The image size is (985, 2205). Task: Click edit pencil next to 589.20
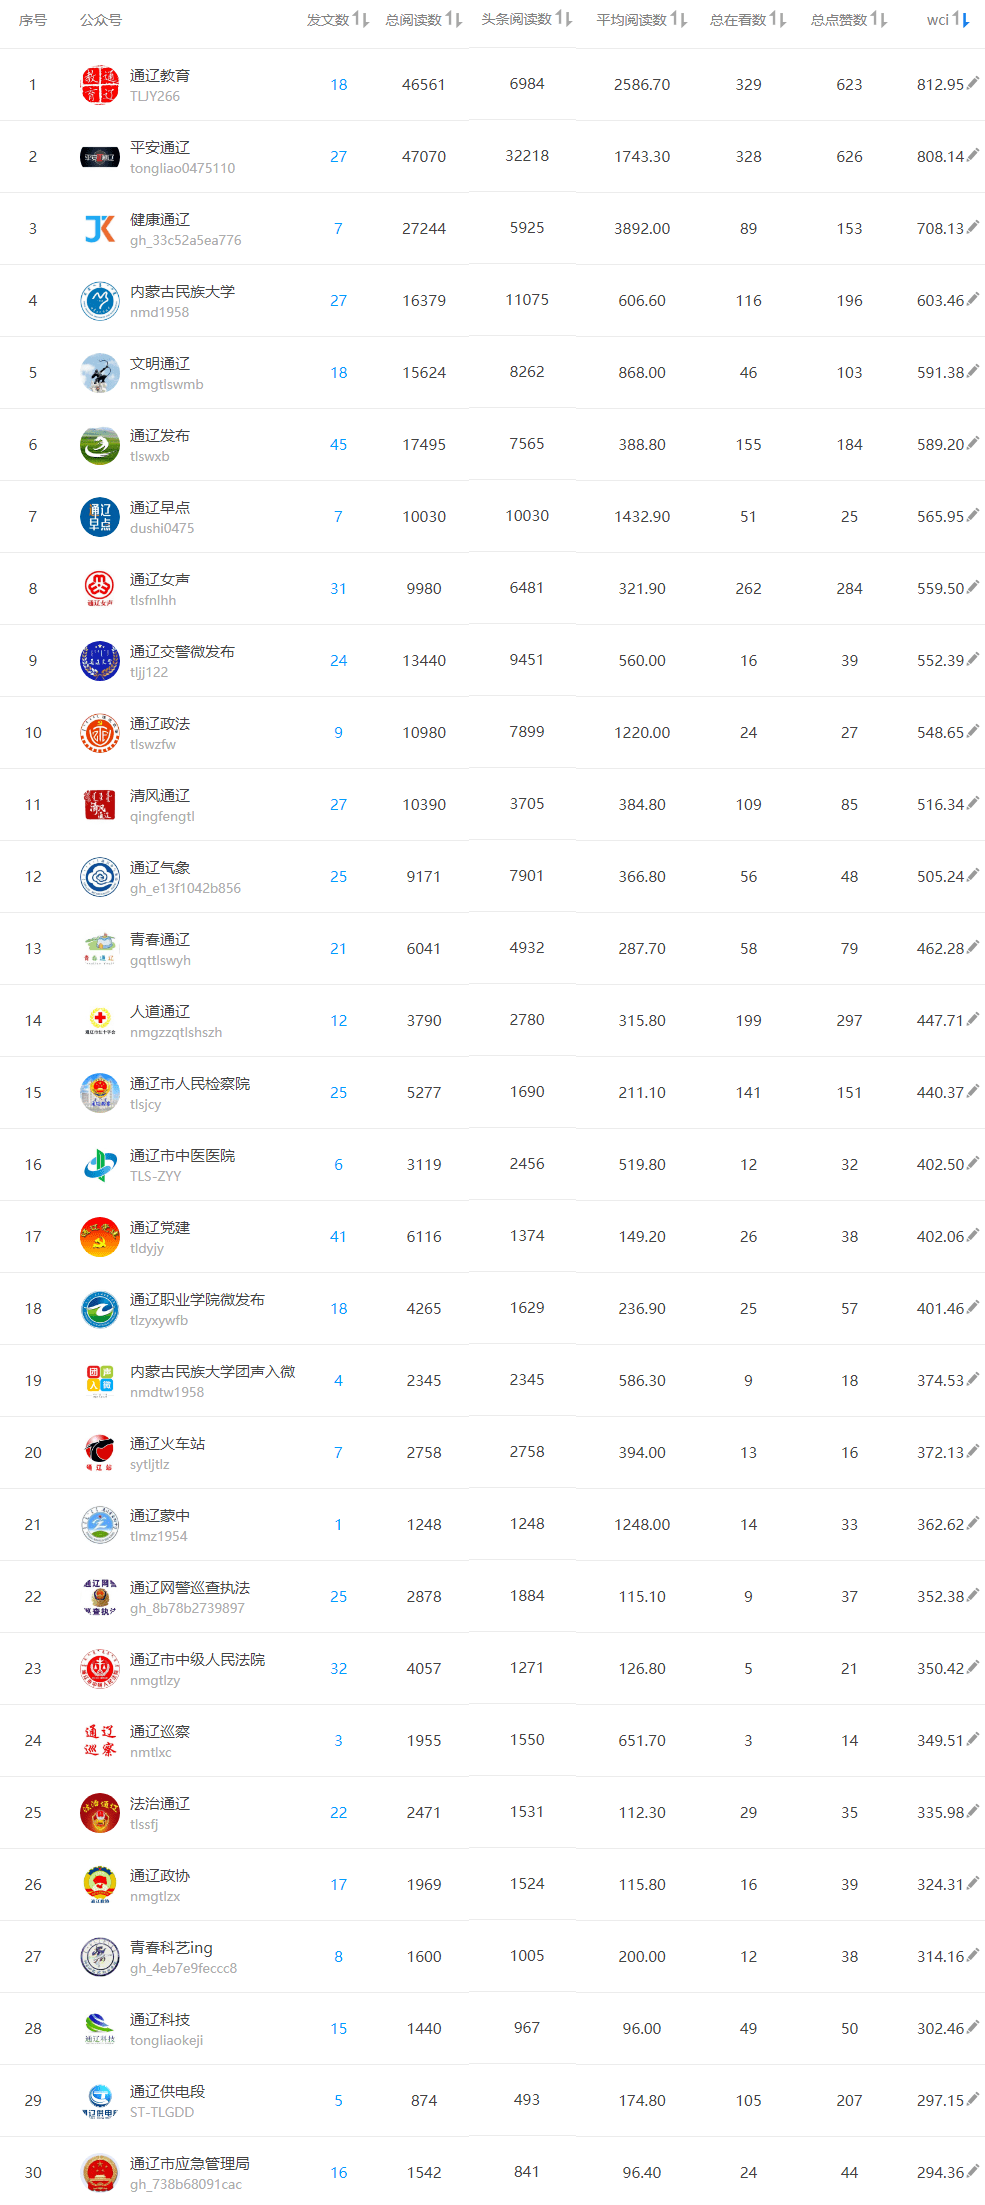(973, 443)
